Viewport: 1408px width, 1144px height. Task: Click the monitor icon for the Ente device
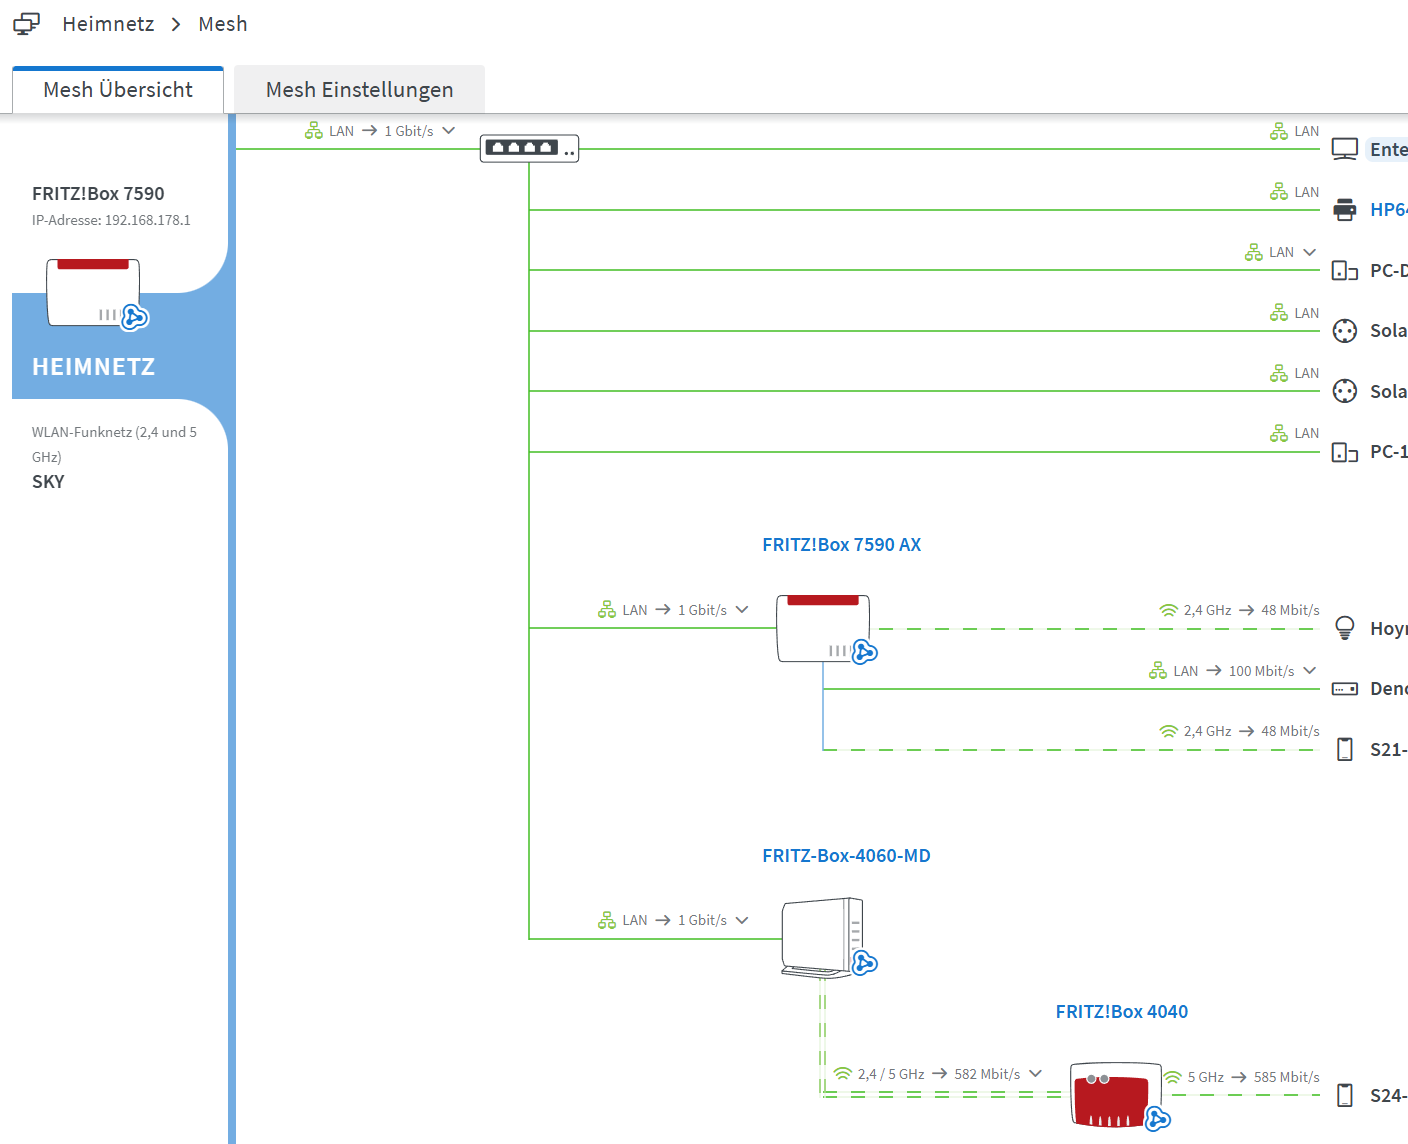click(1345, 149)
